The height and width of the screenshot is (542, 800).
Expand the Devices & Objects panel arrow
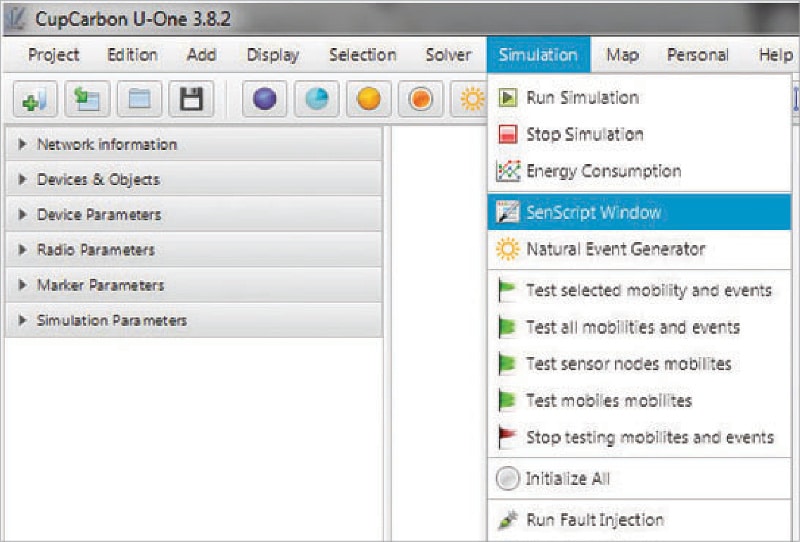pyautogui.click(x=22, y=180)
